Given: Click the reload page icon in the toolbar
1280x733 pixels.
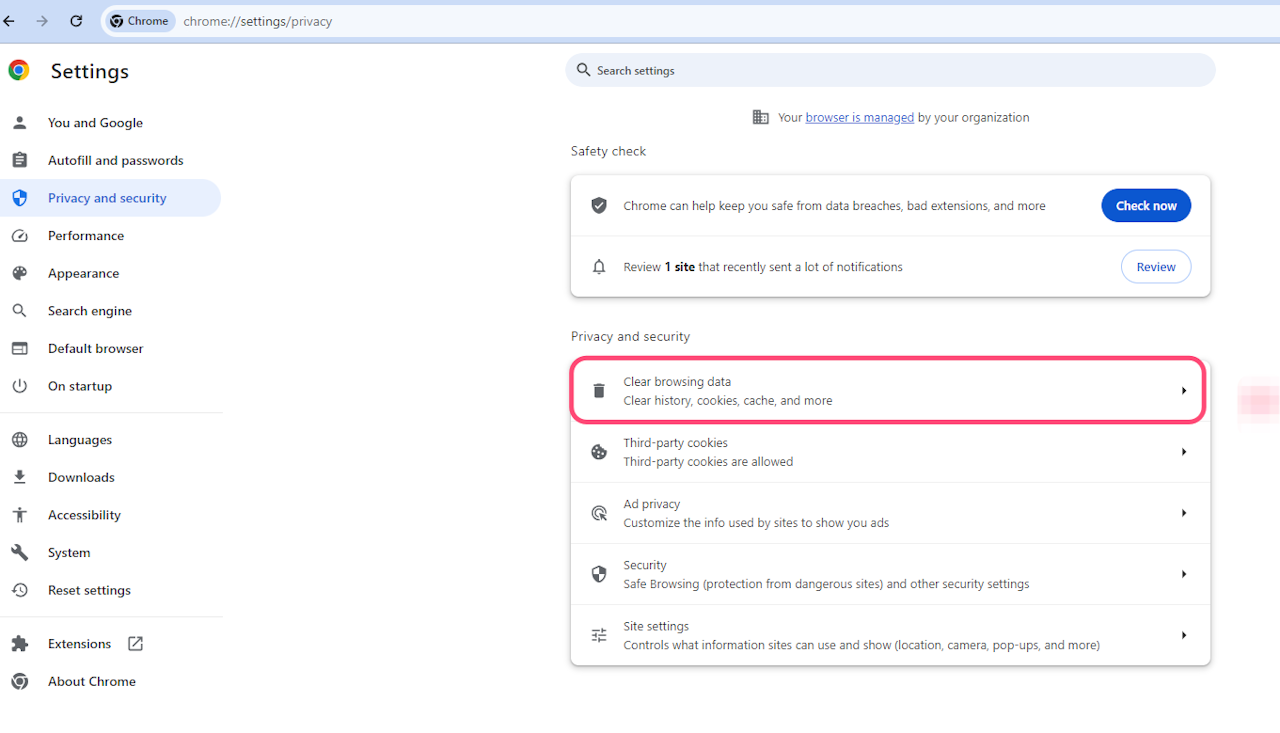Looking at the screenshot, I should [x=76, y=20].
